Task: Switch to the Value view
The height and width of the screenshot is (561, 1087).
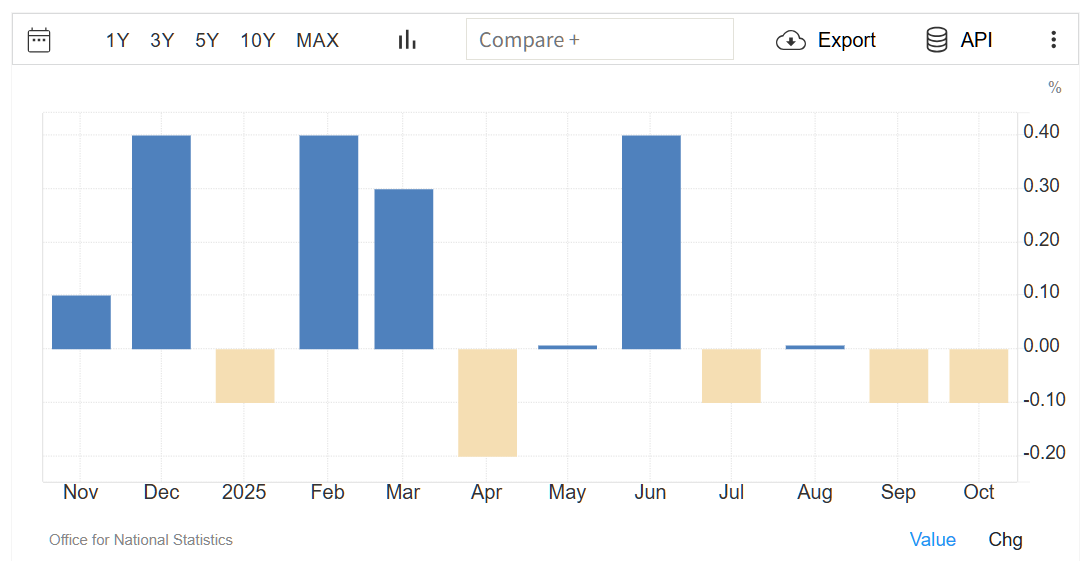Action: coord(932,540)
